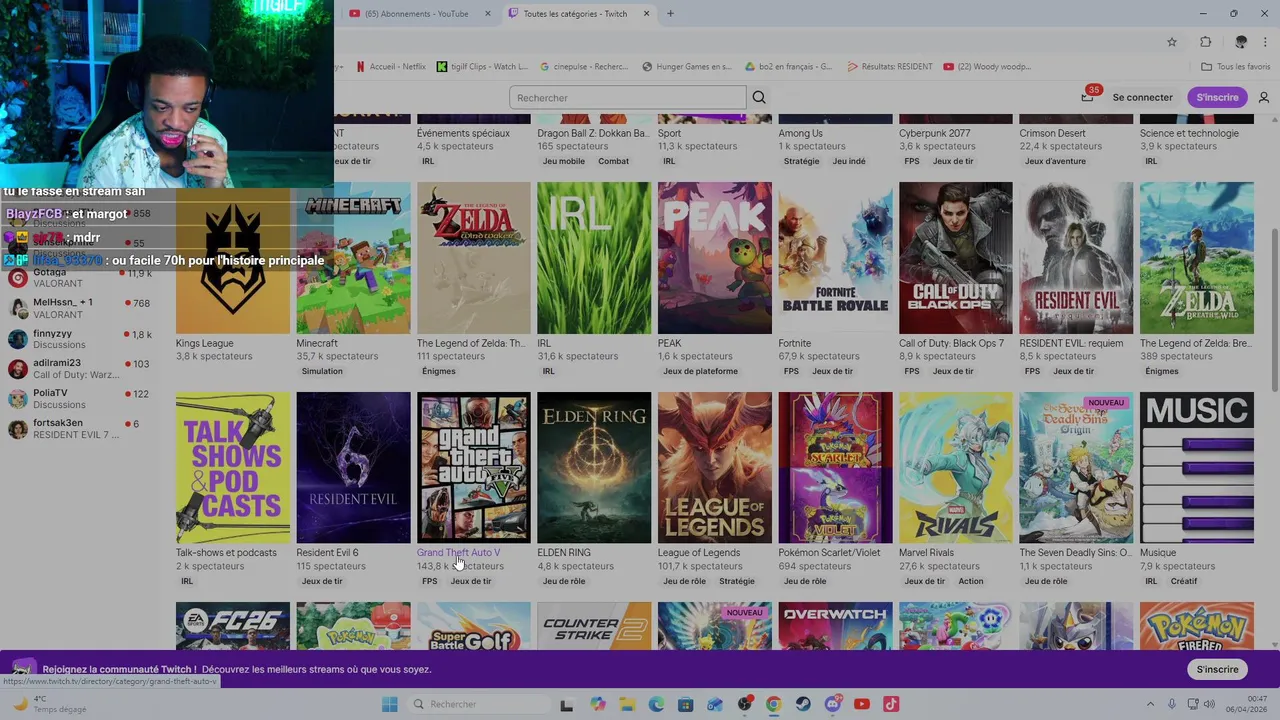Click the Resident Evil 6 title link
The width and height of the screenshot is (1280, 720).
point(327,552)
